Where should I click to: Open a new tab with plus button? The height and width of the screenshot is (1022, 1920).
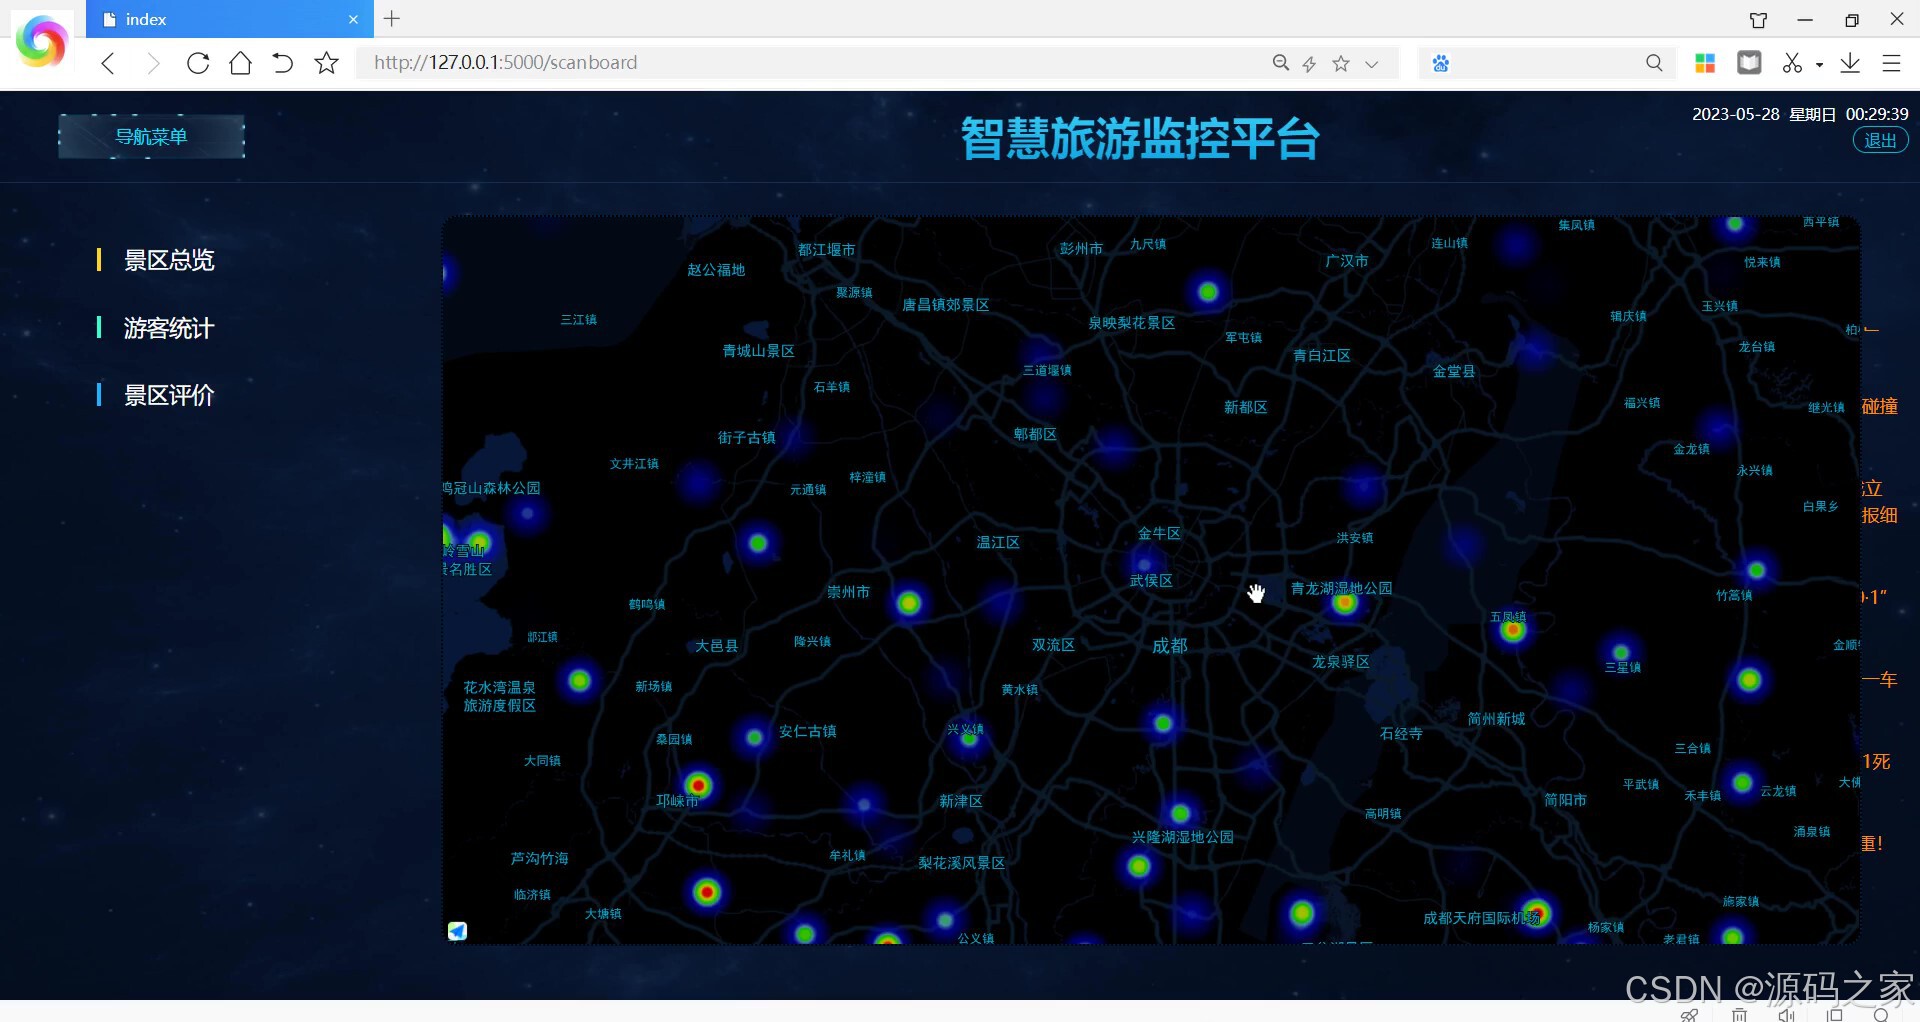pos(392,18)
